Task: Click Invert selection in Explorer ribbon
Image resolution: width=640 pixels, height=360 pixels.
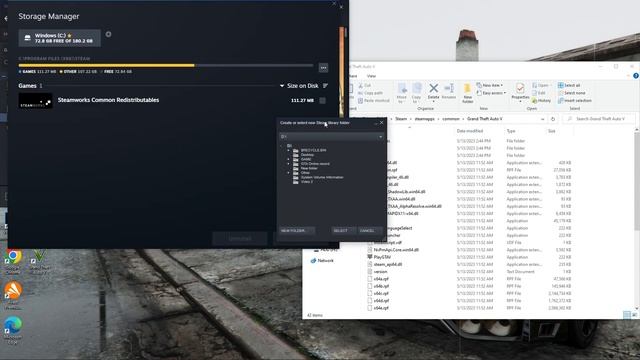Action: (x=575, y=100)
